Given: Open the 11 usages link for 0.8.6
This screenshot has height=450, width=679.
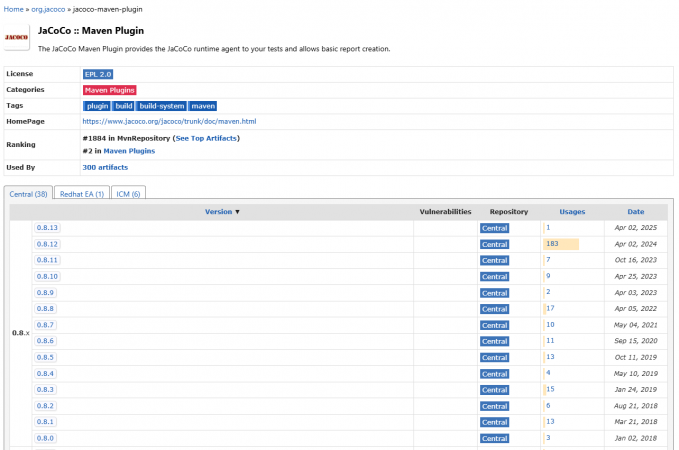Looking at the screenshot, I should pos(550,341).
